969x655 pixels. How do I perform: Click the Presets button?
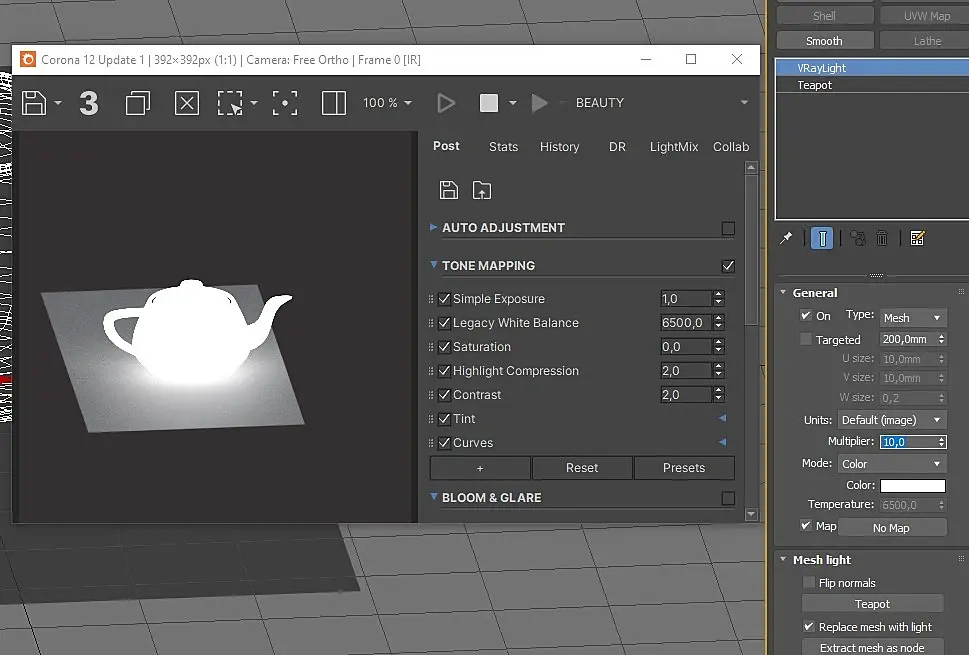coord(684,468)
